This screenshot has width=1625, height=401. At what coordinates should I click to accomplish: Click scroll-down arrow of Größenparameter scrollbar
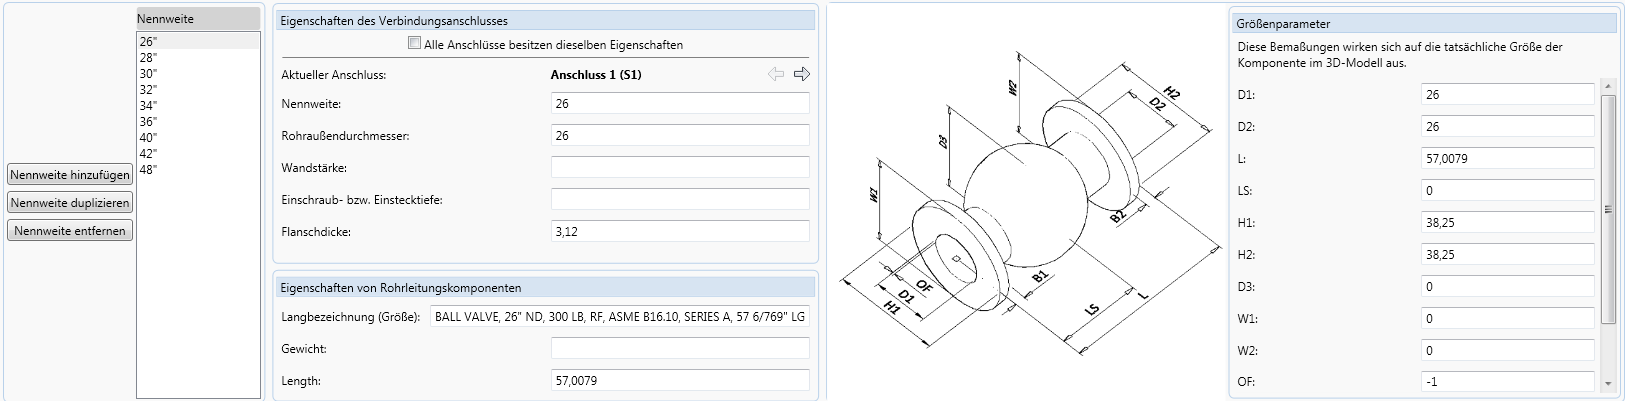[x=1608, y=384]
